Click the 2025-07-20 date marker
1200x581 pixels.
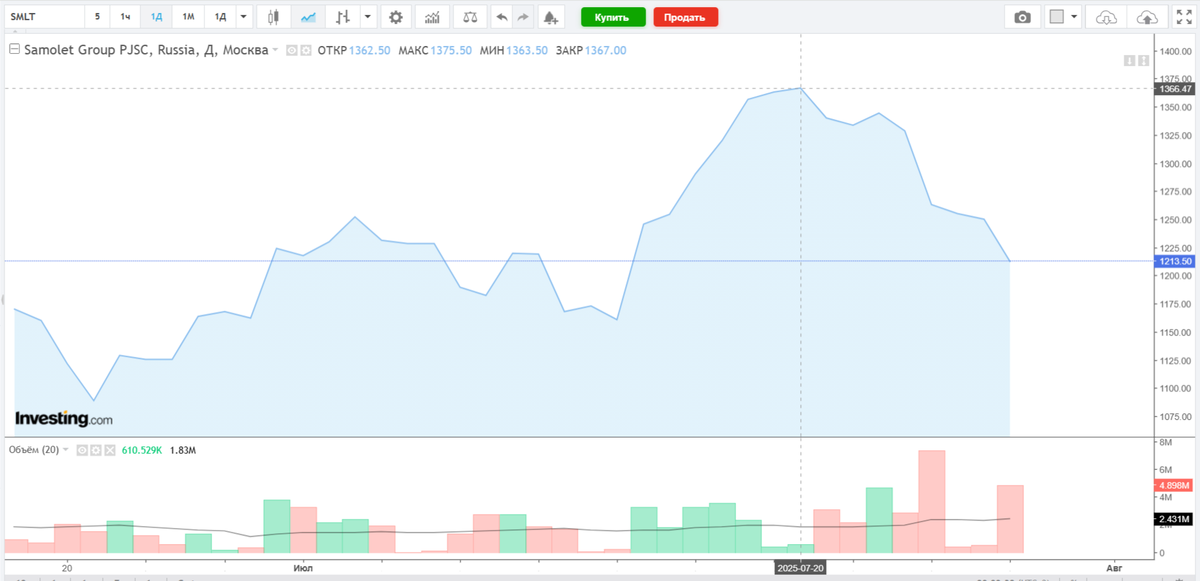pyautogui.click(x=801, y=567)
